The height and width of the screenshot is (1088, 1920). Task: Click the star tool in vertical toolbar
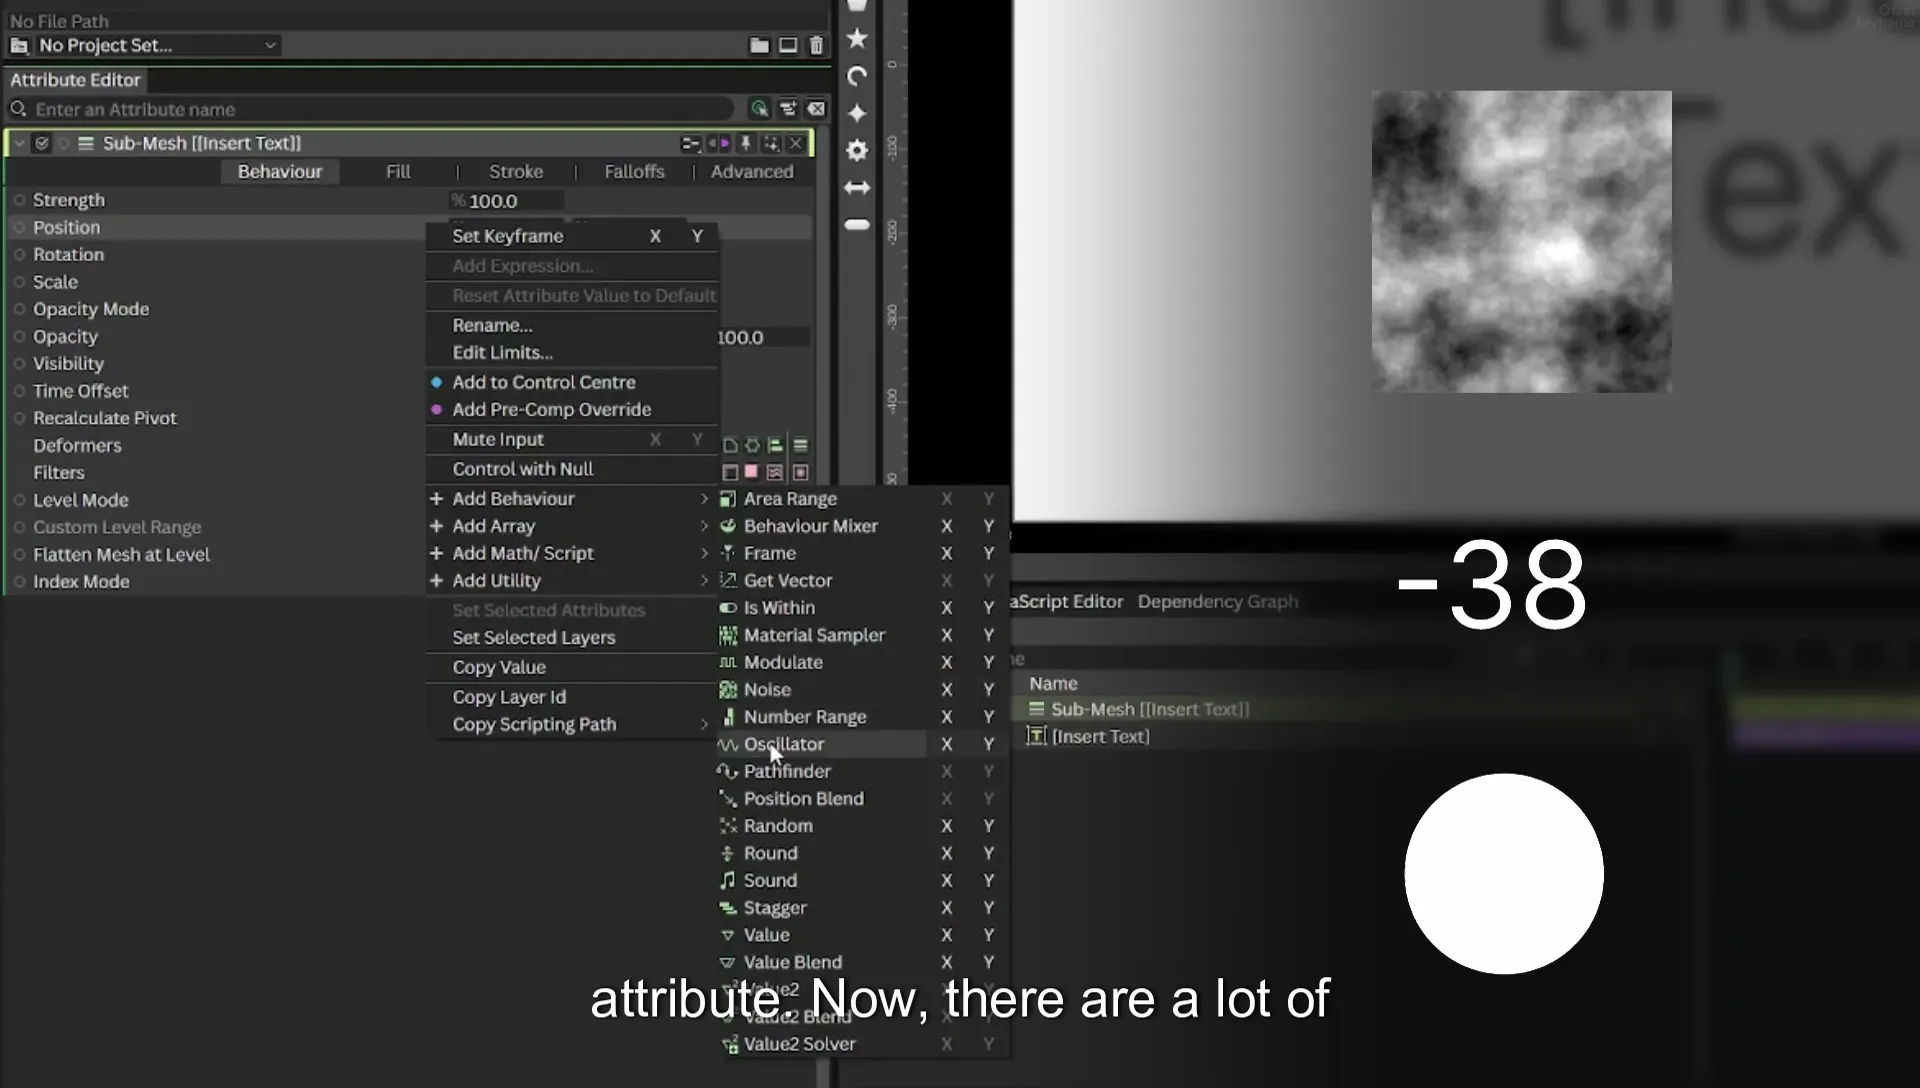point(857,38)
